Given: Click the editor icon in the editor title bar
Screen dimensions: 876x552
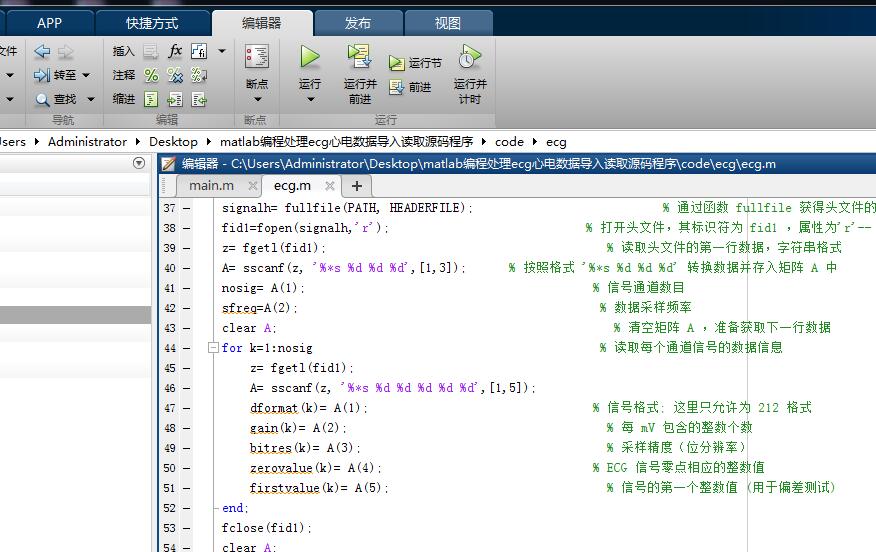Looking at the screenshot, I should 168,164.
